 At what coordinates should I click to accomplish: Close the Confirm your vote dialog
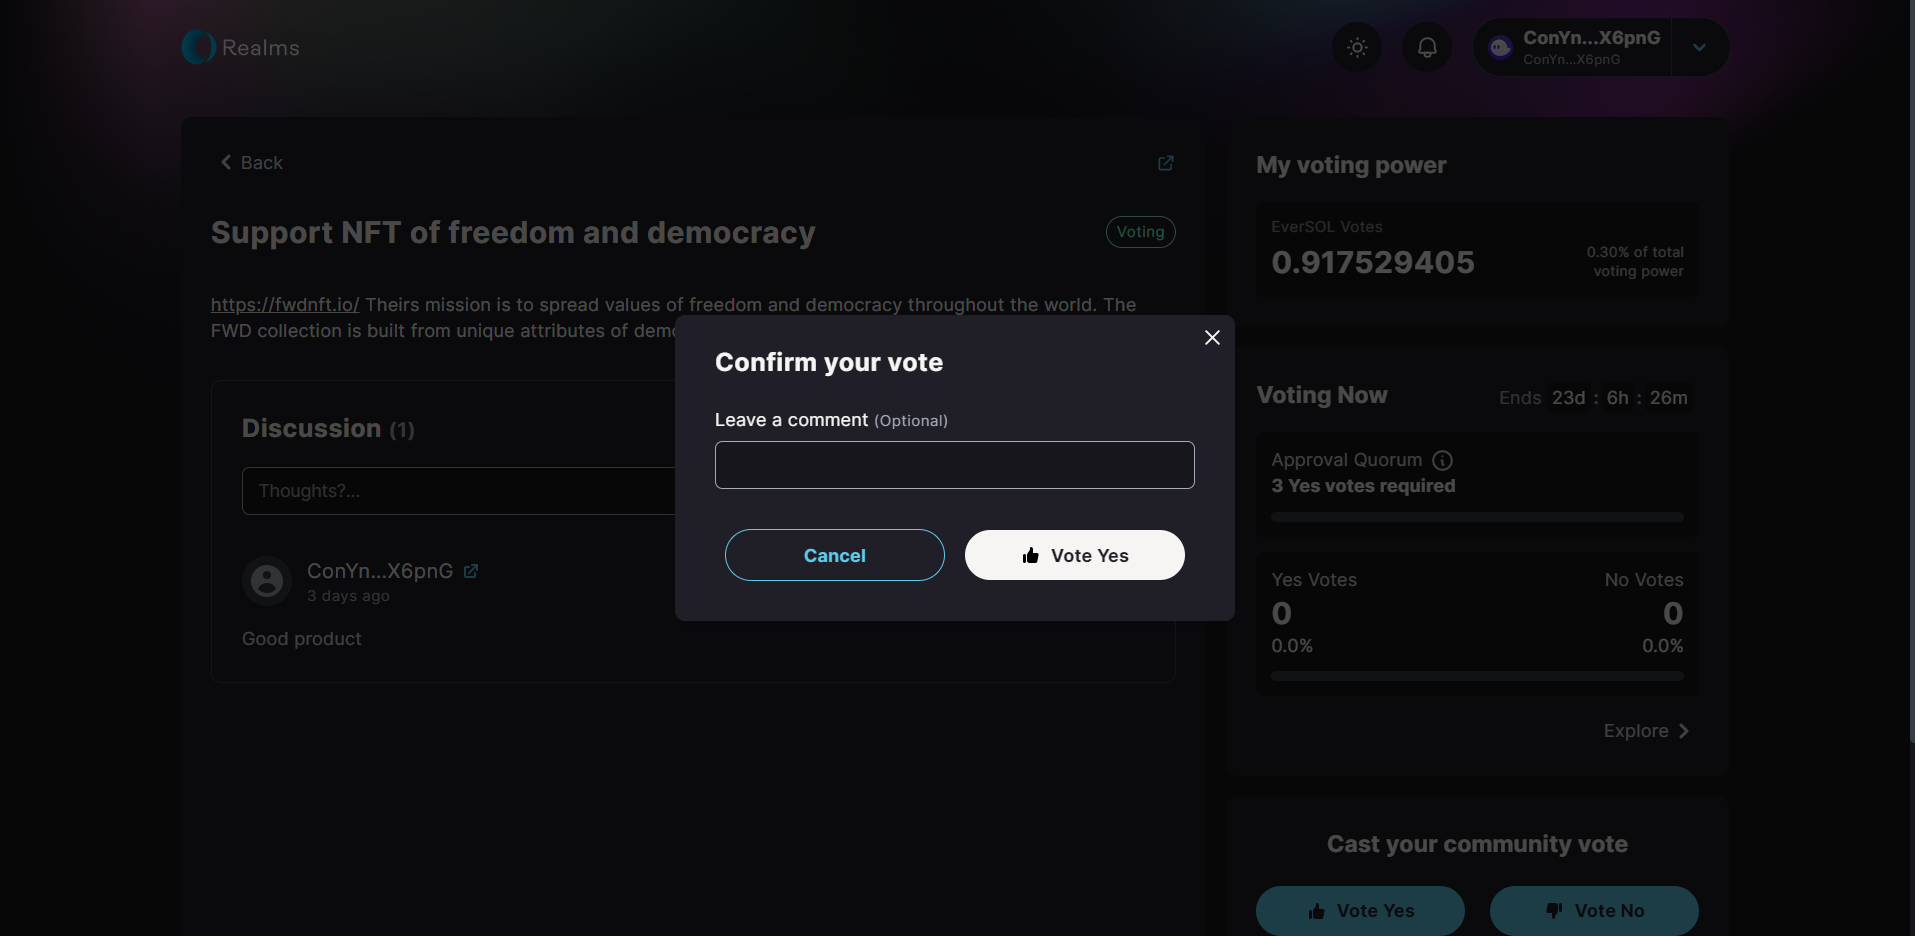point(1212,338)
